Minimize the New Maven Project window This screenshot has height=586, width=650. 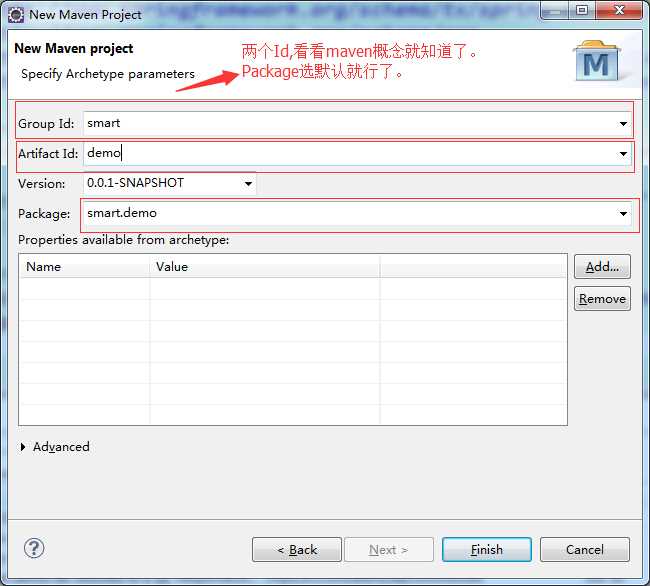pyautogui.click(x=554, y=10)
